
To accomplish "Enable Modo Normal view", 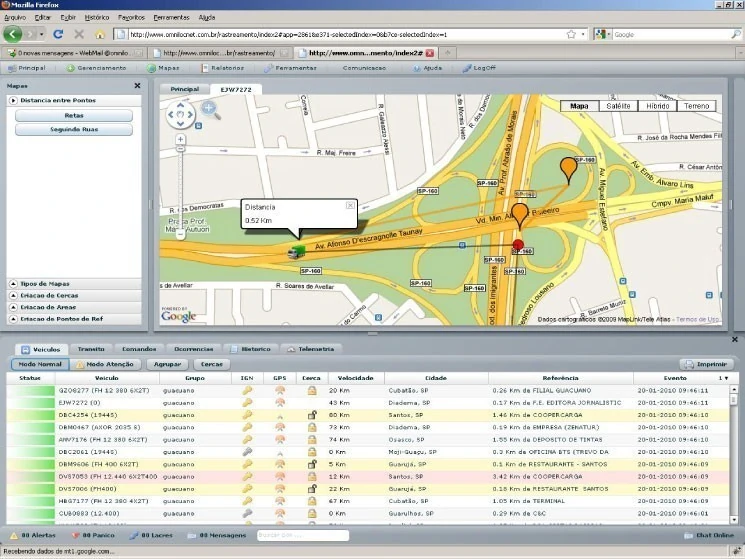I will click(40, 364).
